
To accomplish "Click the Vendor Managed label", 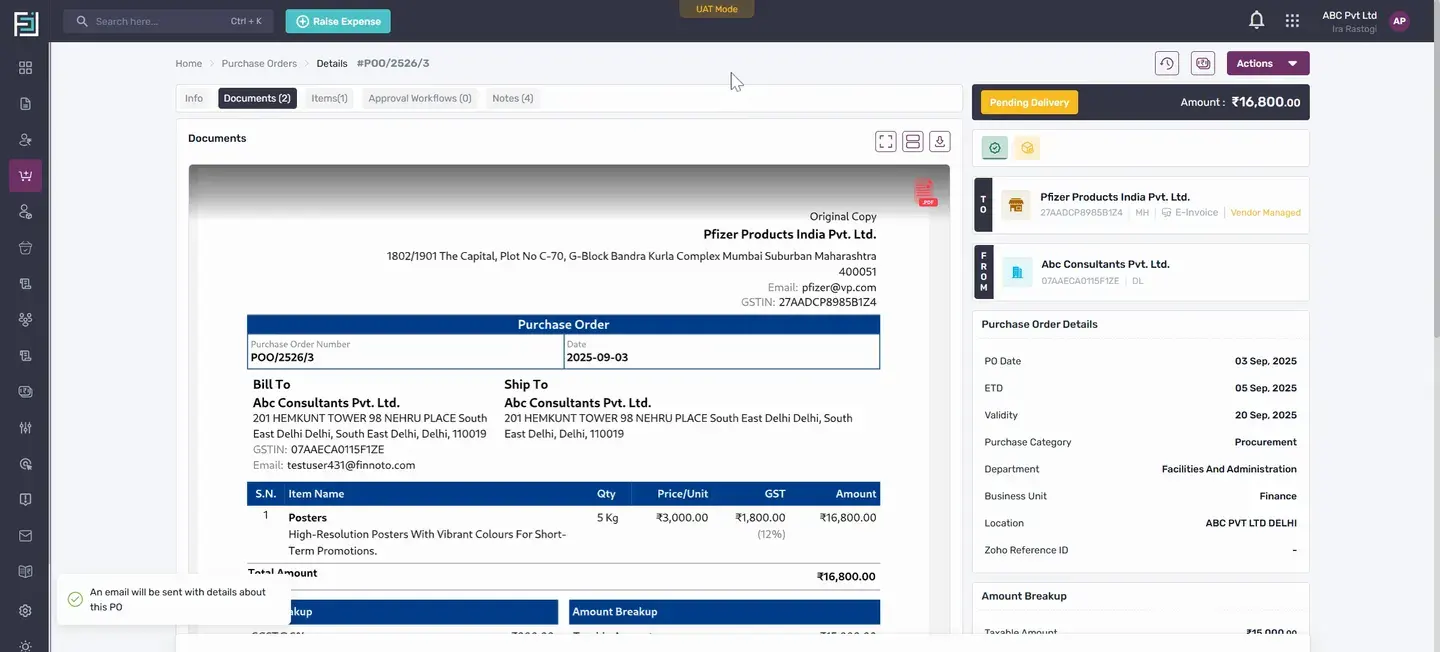I will pyautogui.click(x=1266, y=213).
